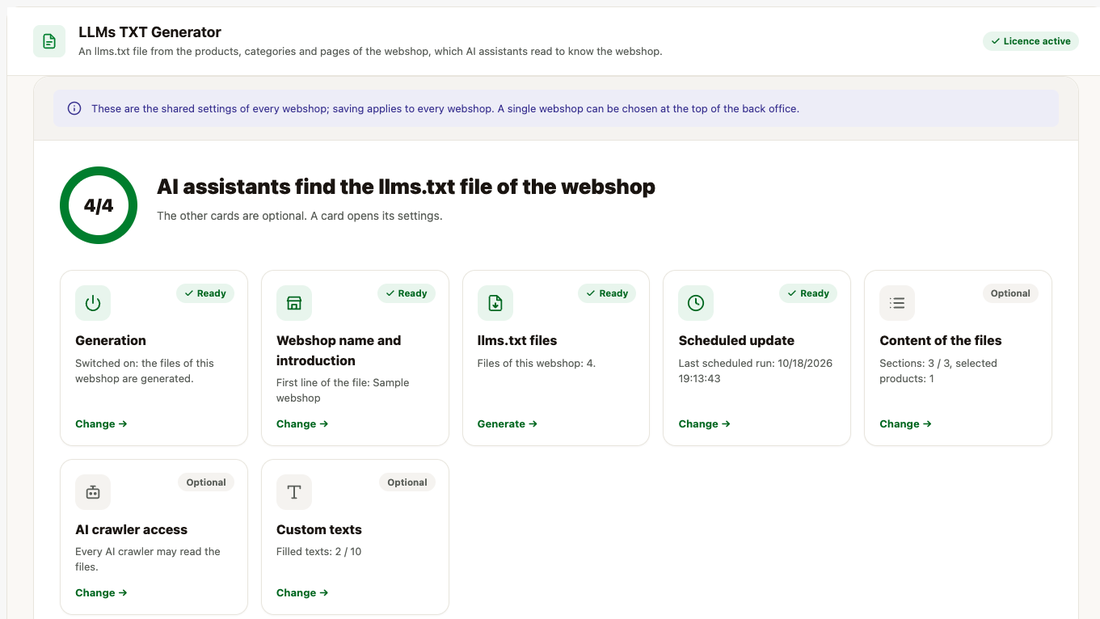
Task: Click the LLMs TXT Generator document icon
Action: tap(49, 41)
